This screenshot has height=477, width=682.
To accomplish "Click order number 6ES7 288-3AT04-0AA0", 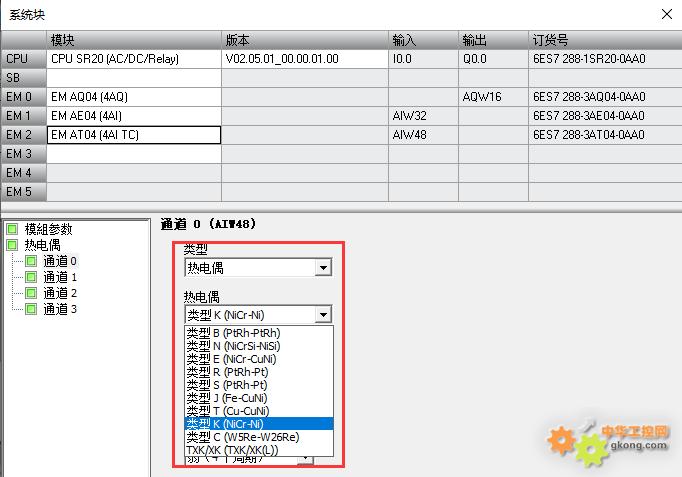I will tap(605, 135).
